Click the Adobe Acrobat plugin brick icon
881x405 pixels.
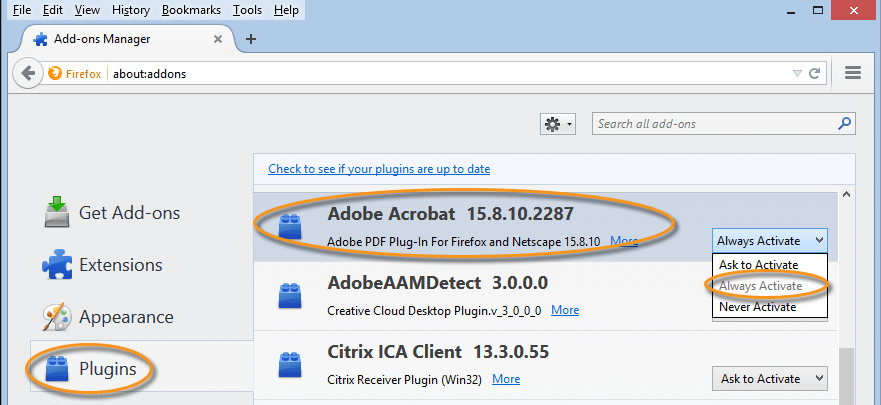pyautogui.click(x=290, y=227)
